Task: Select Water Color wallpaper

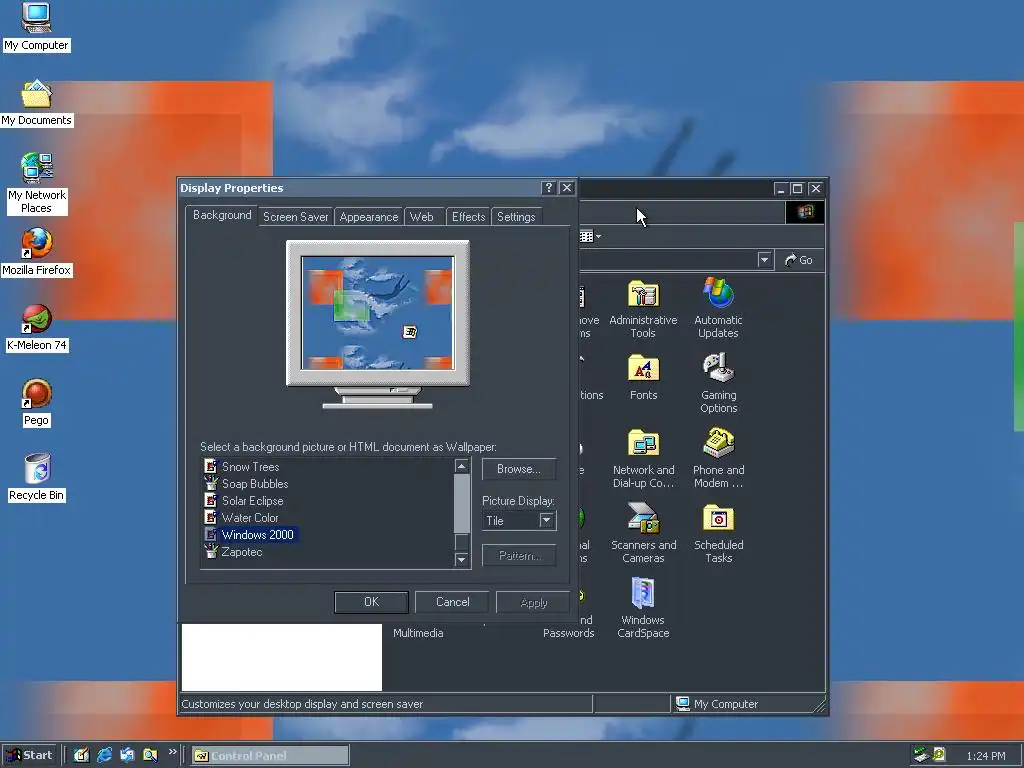Action: 250,518
